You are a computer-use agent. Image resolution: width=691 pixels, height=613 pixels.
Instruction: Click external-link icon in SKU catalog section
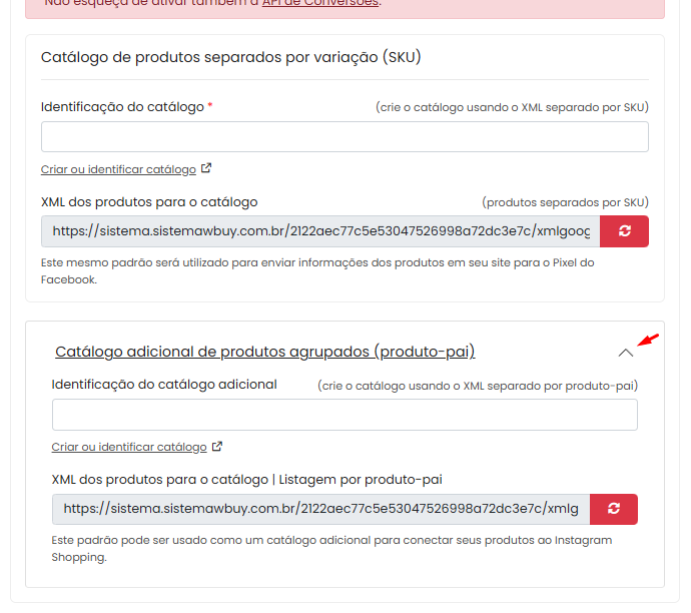click(206, 169)
